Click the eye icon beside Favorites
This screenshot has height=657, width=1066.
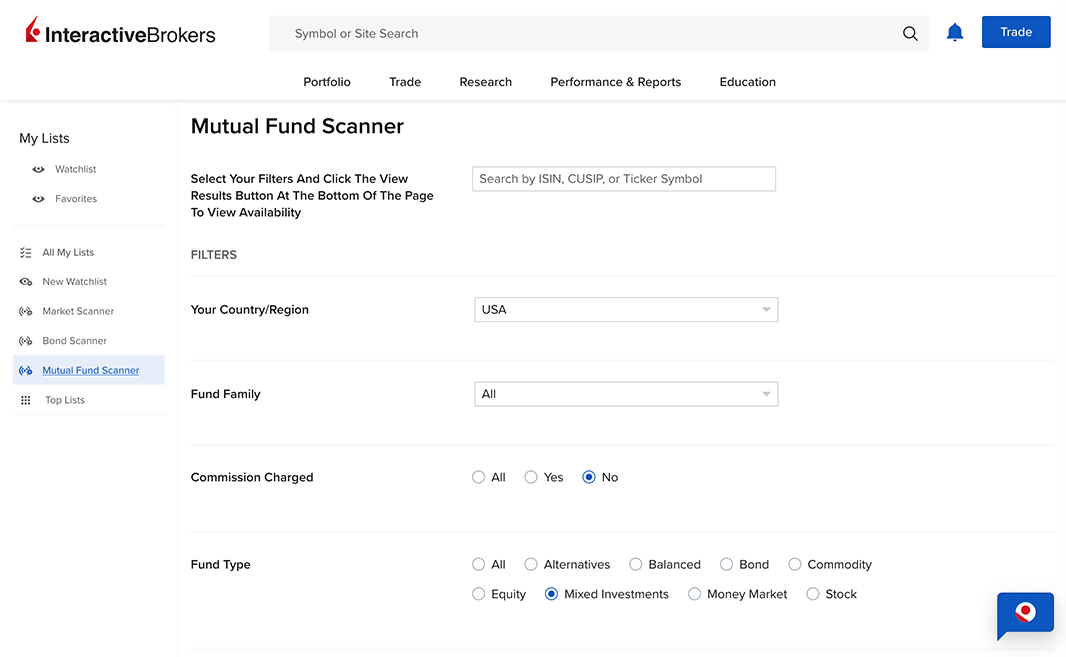click(38, 199)
